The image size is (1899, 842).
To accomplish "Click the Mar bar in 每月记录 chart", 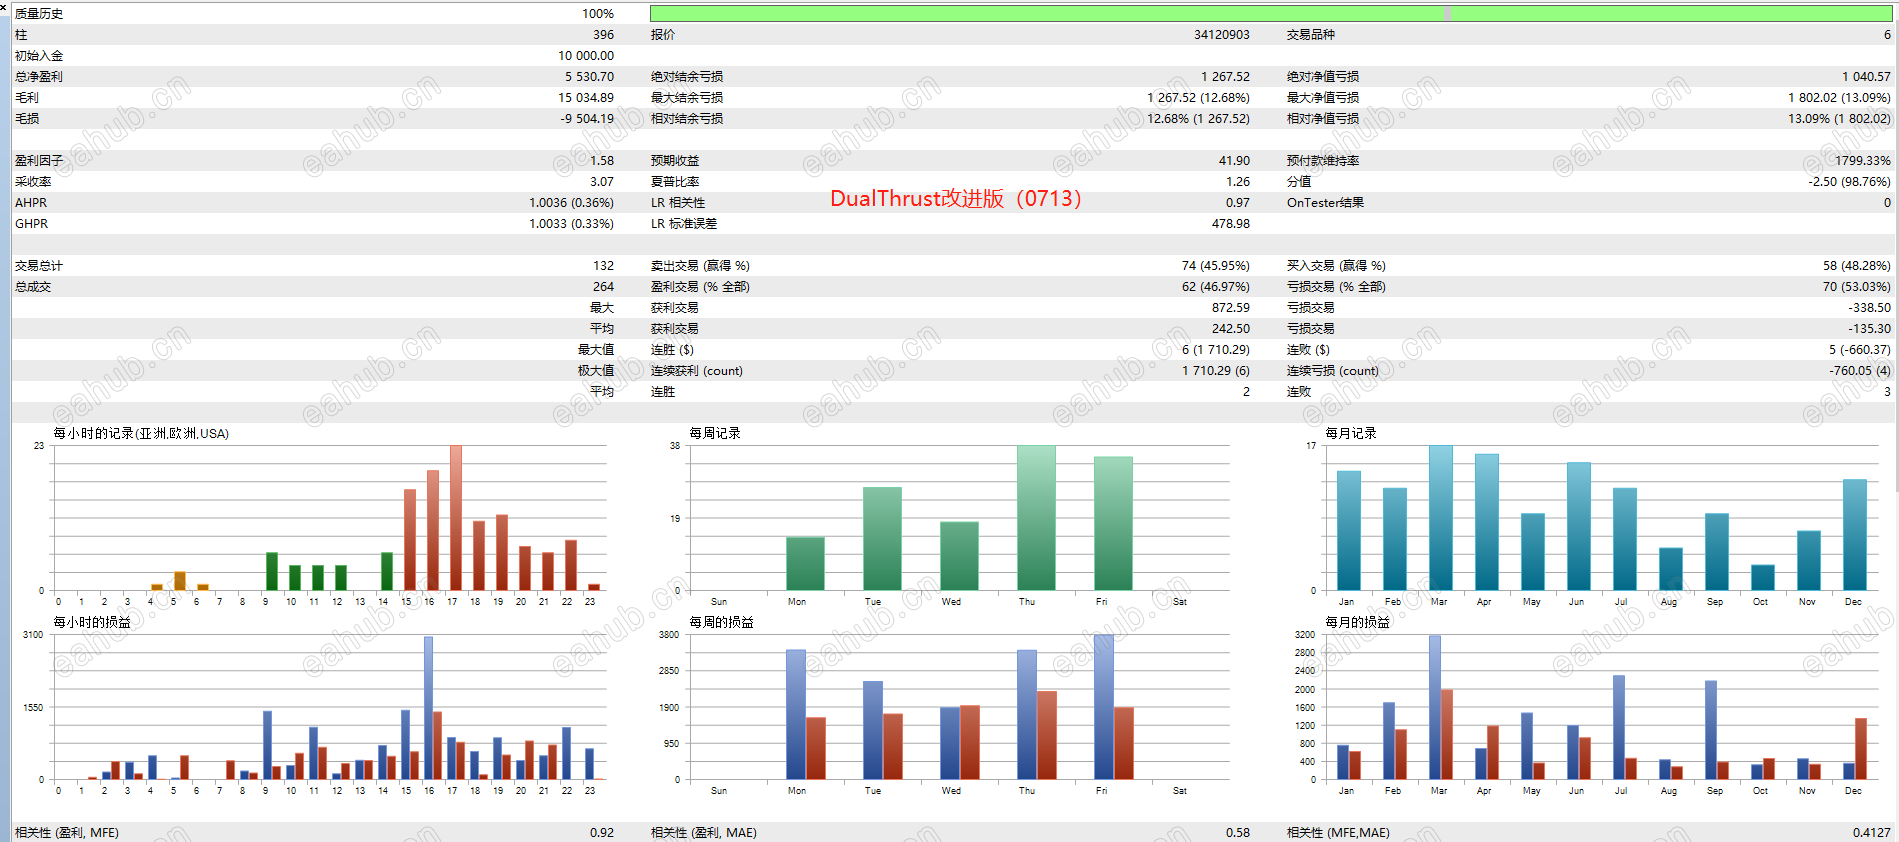I will [1441, 517].
